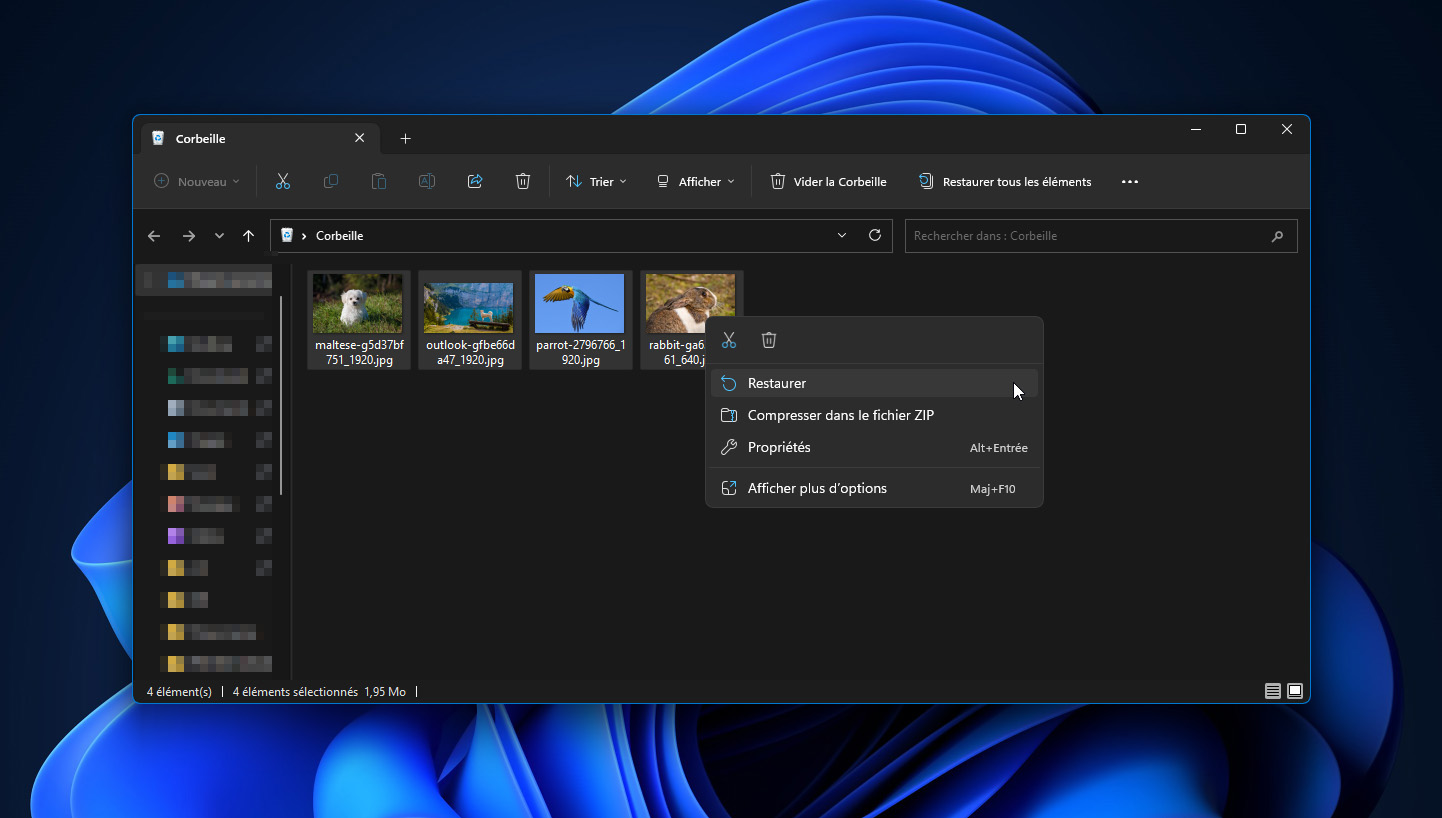
Task: Switch to large thumbnails view in the status bar
Action: point(1295,691)
